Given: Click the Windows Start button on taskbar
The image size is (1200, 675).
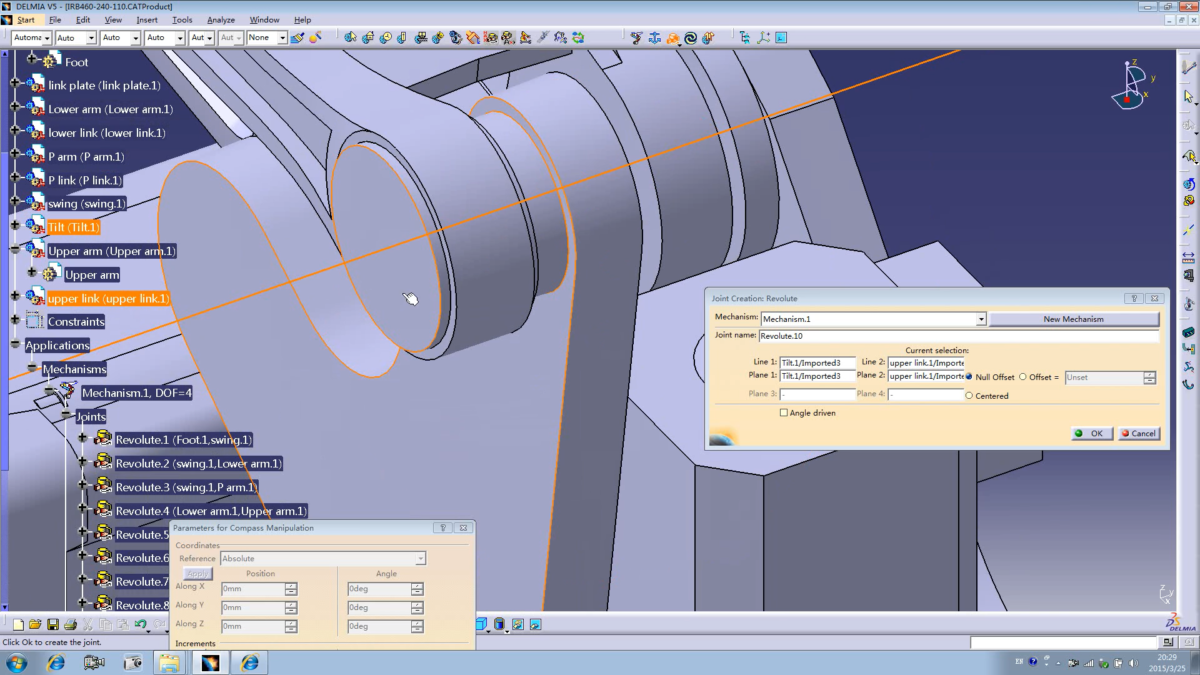Looking at the screenshot, I should click(x=17, y=662).
